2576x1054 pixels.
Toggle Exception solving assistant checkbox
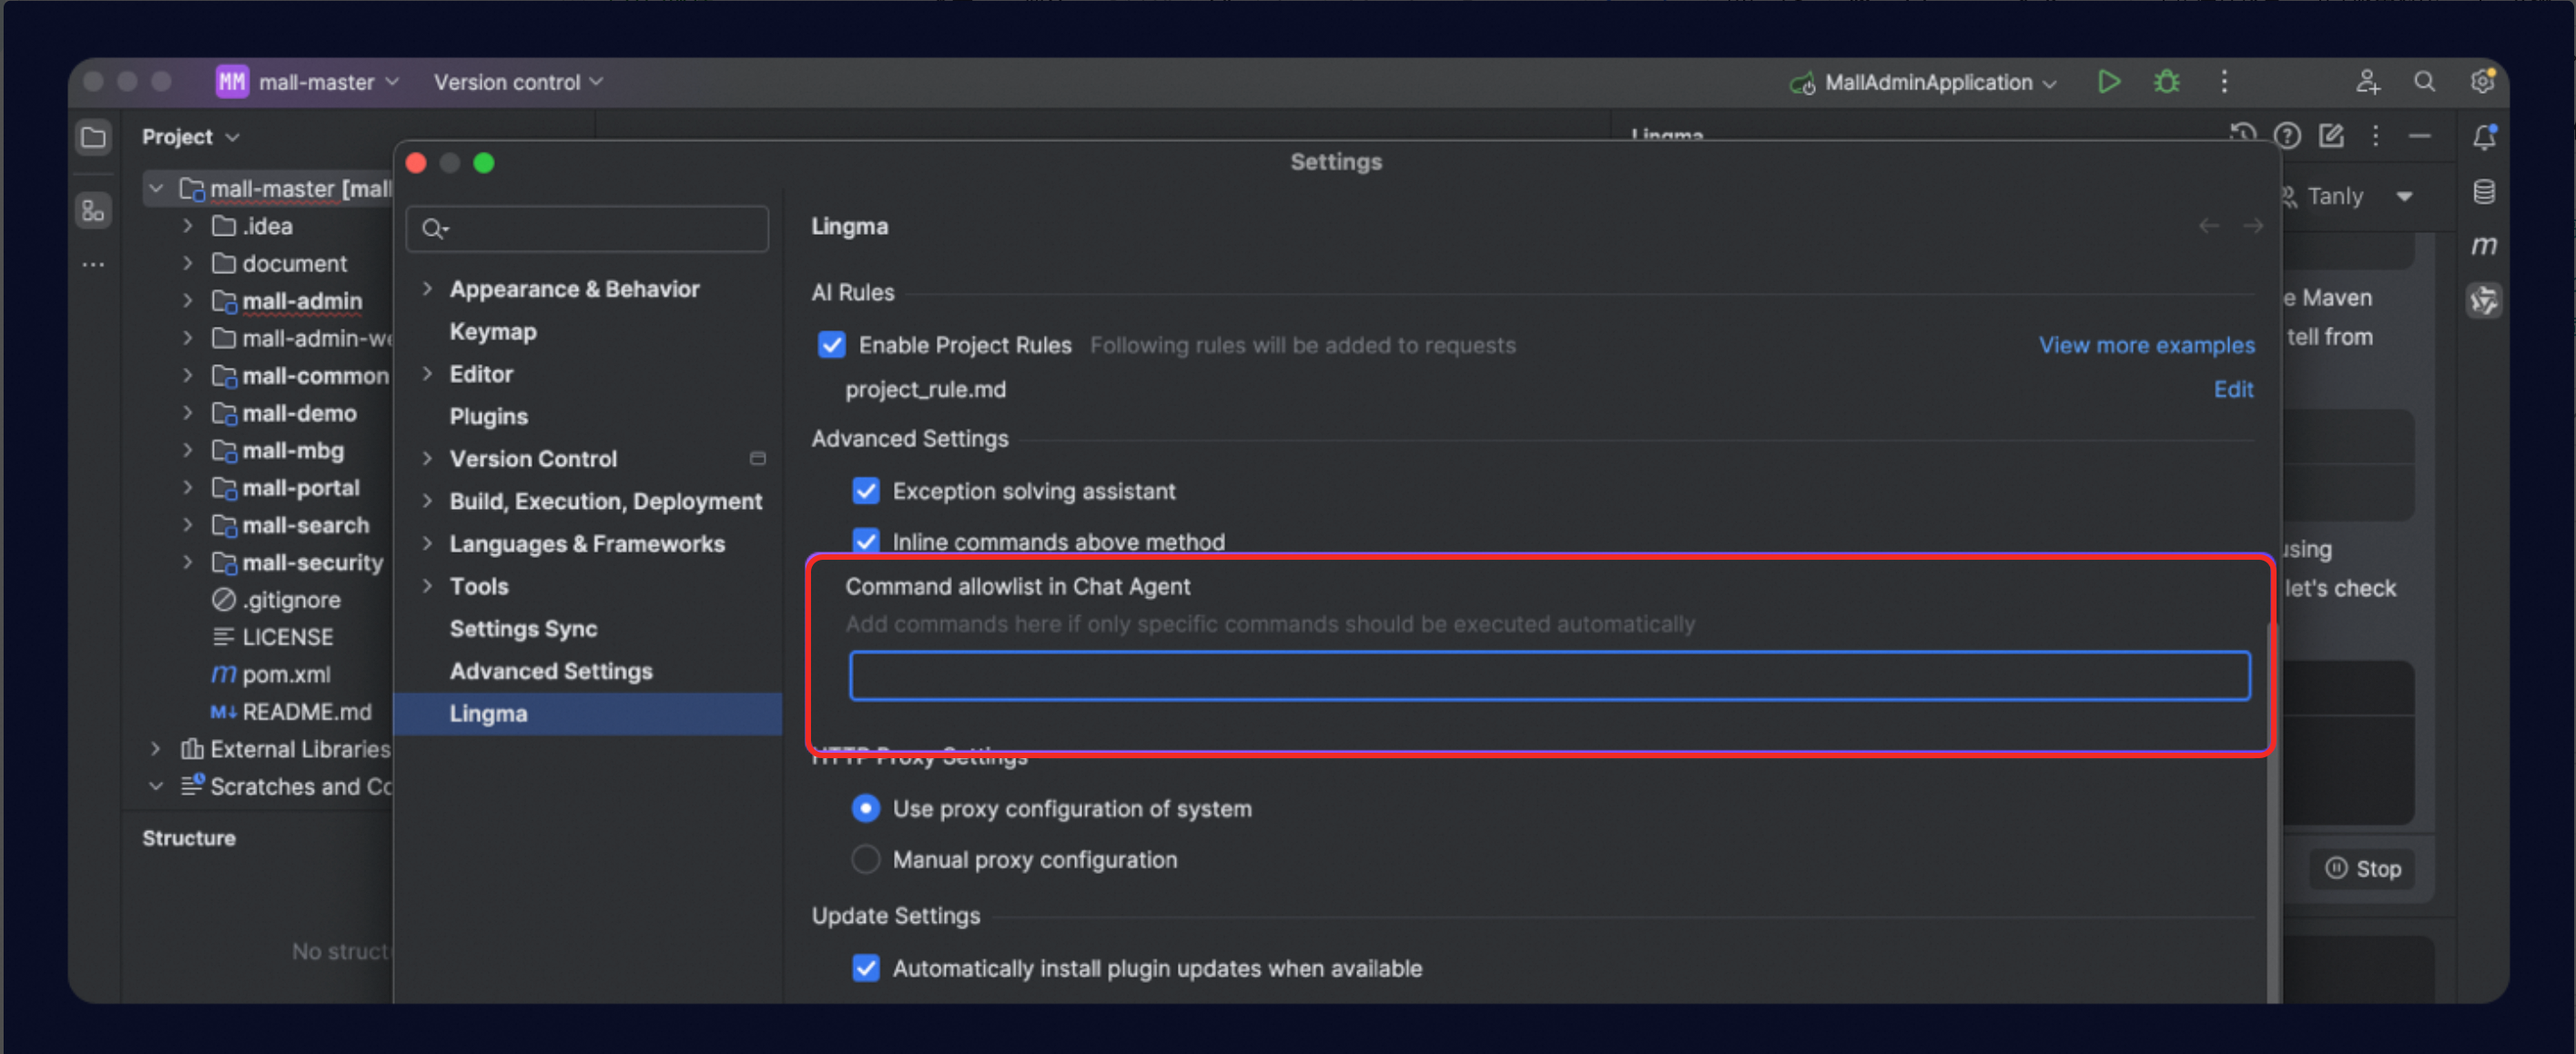(865, 491)
